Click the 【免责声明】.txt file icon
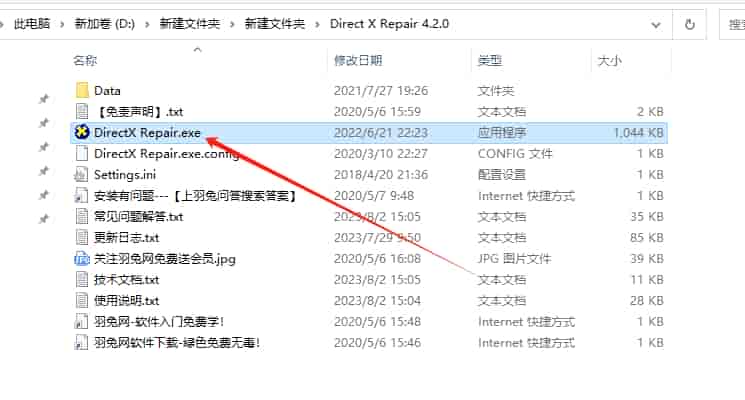745x400 pixels. [82, 111]
